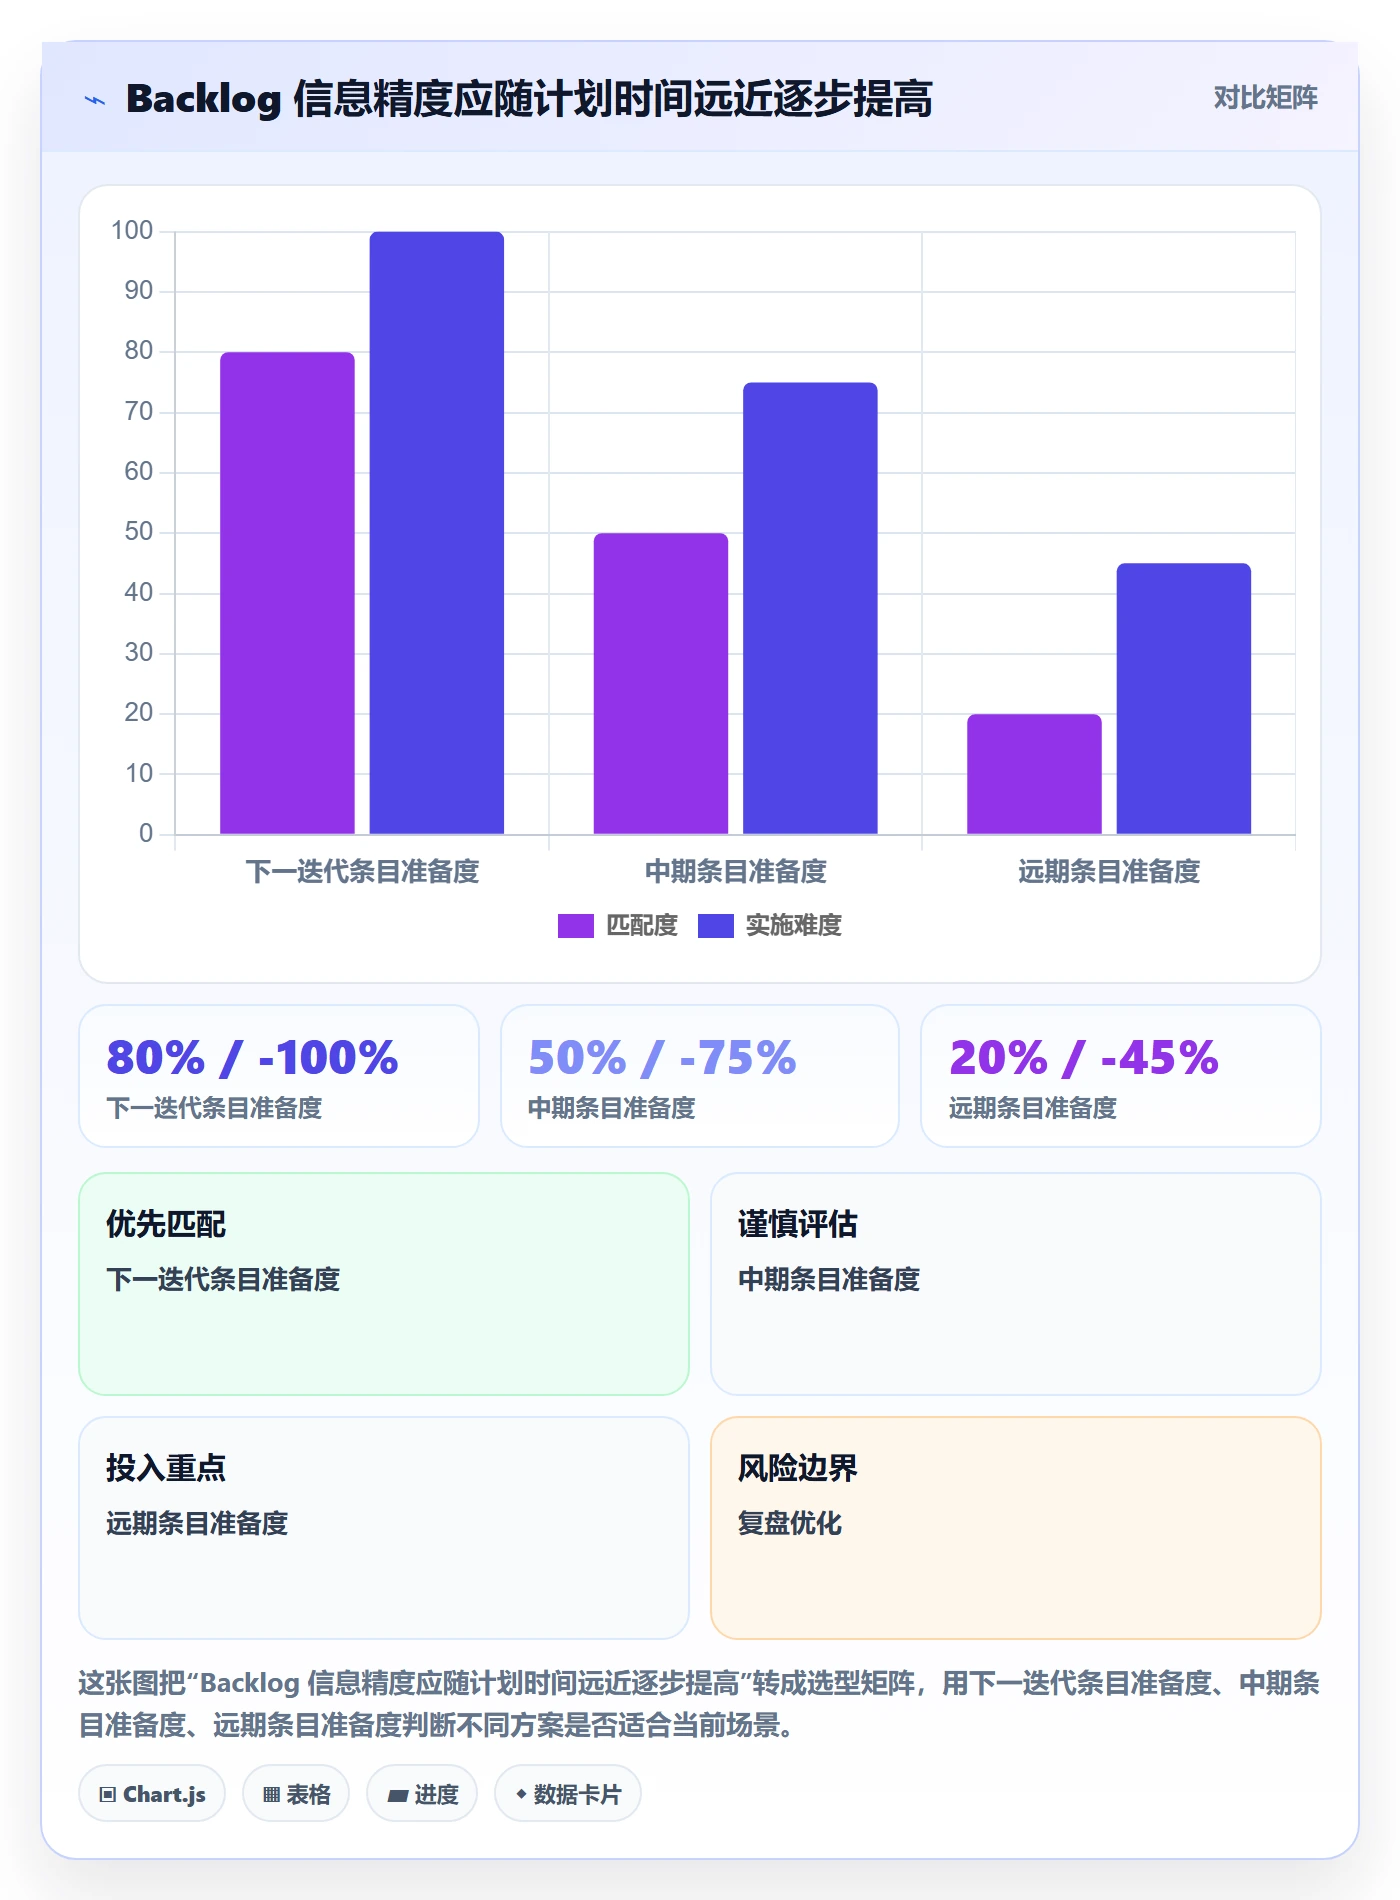Open the 优先匹配 green card
The image size is (1400, 1900).
[384, 1284]
